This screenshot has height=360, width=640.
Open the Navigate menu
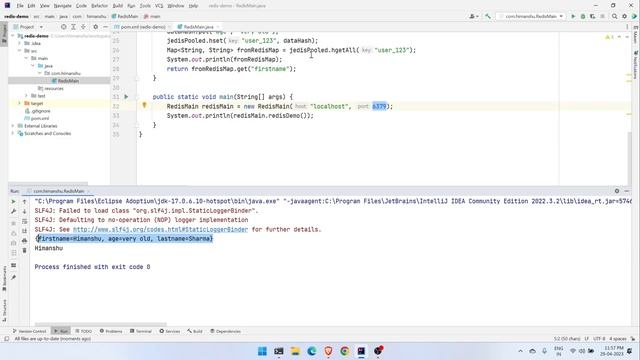pyautogui.click(x=62, y=6)
